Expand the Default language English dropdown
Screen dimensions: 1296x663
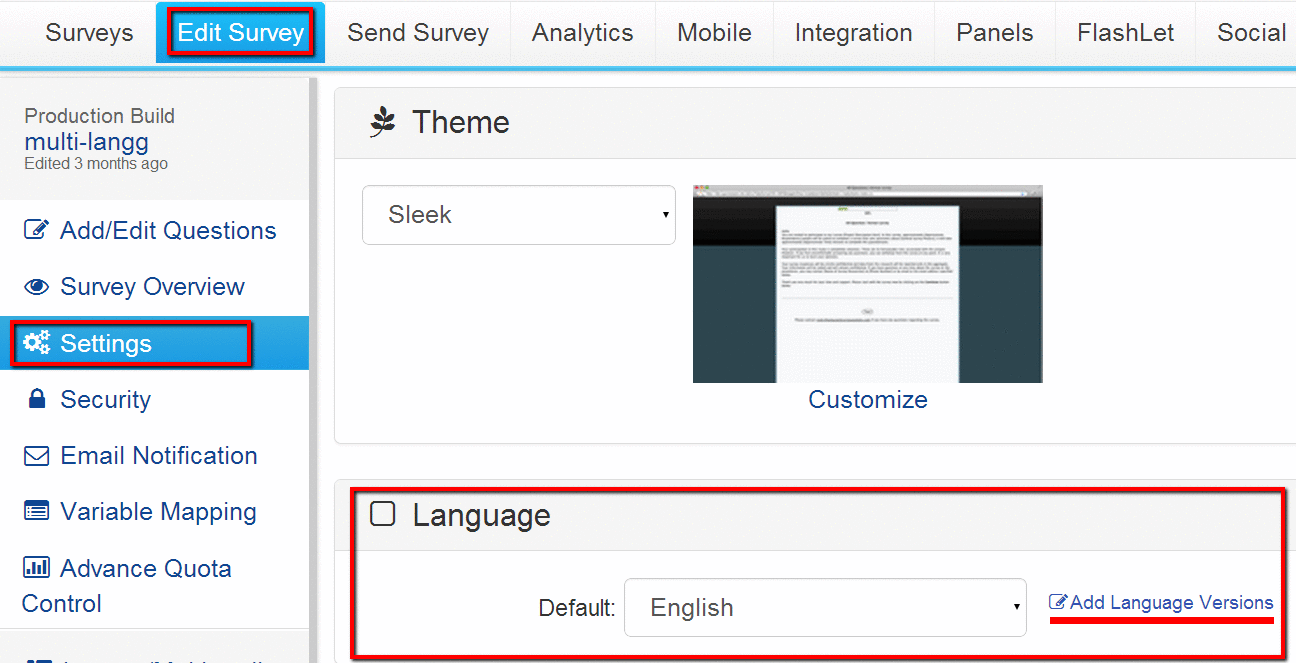[x=824, y=607]
